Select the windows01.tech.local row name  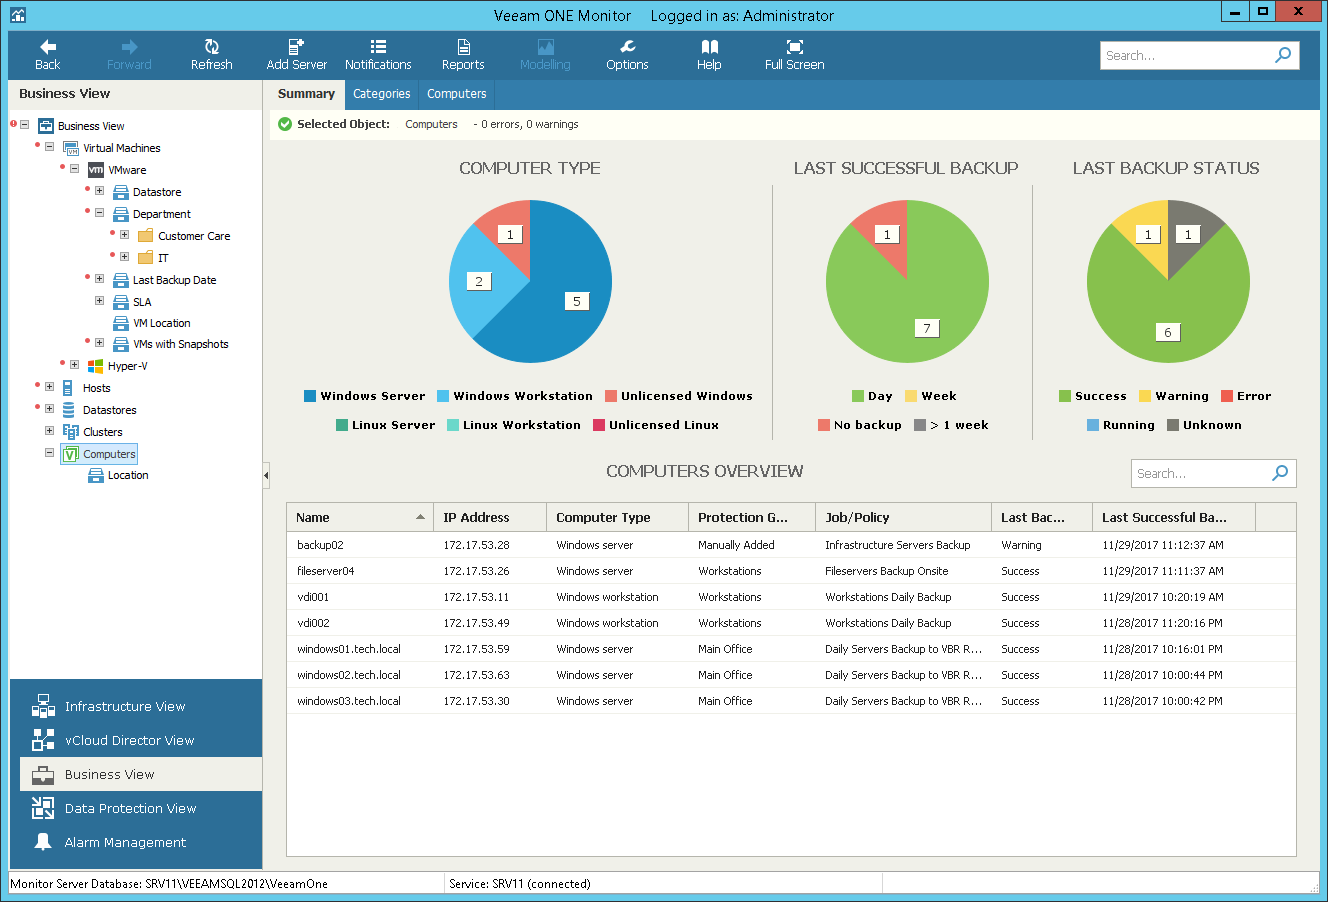click(349, 649)
